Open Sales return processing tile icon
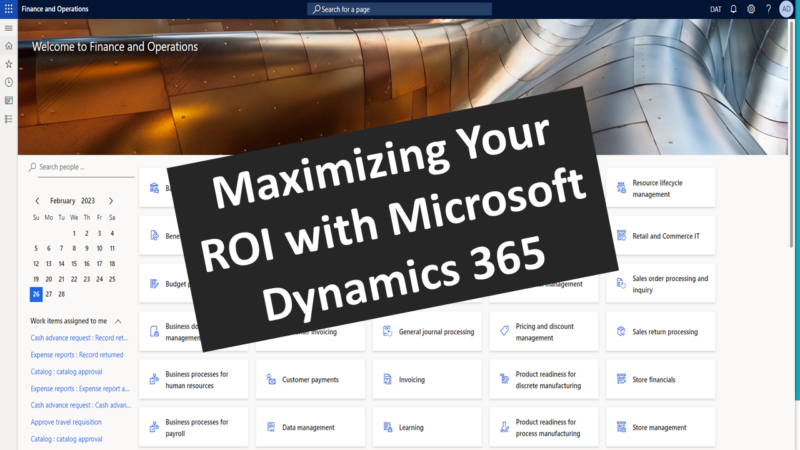The width and height of the screenshot is (800, 450). pyautogui.click(x=621, y=332)
